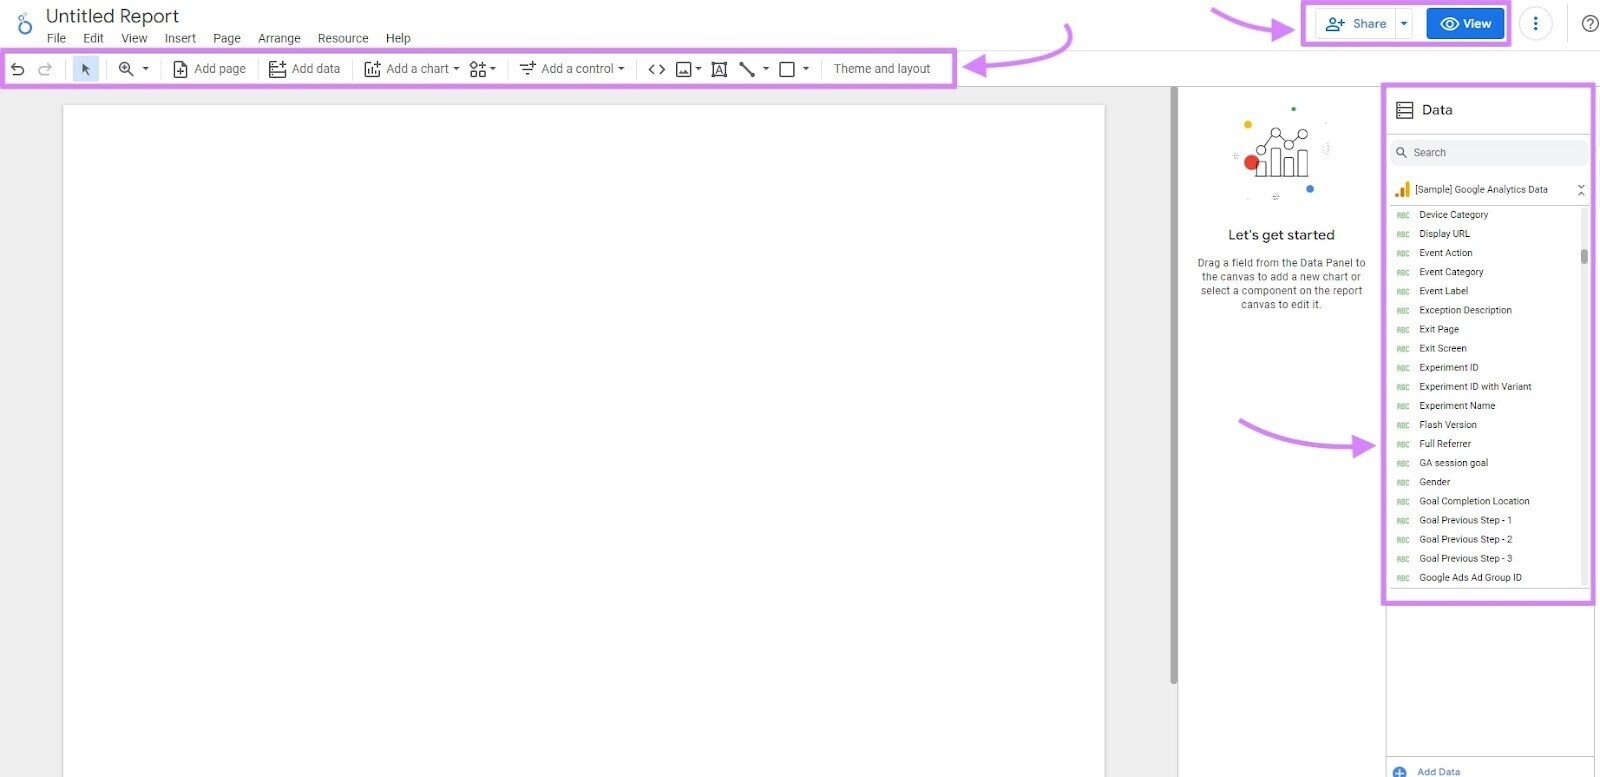Select the line drawing tool
The width and height of the screenshot is (1600, 777).
pos(747,69)
